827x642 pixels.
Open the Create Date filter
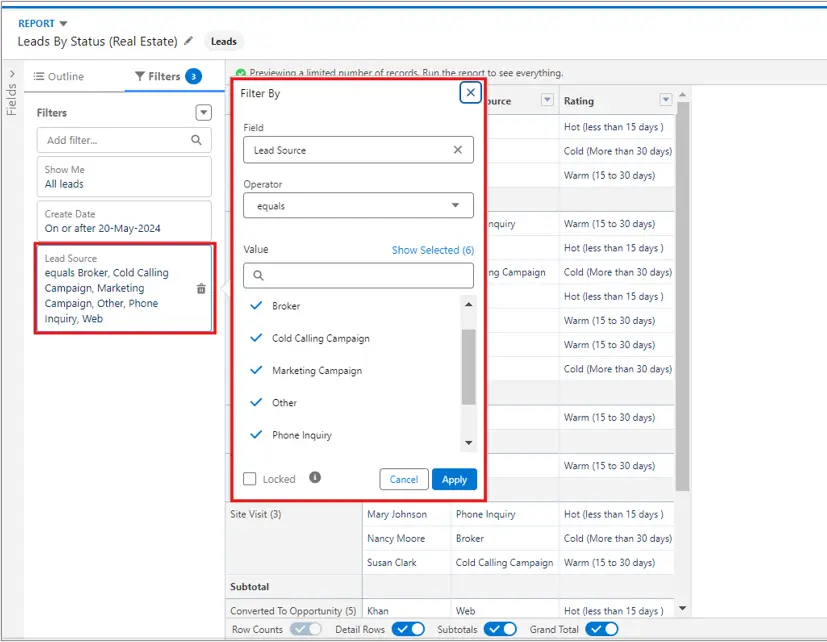[124, 221]
